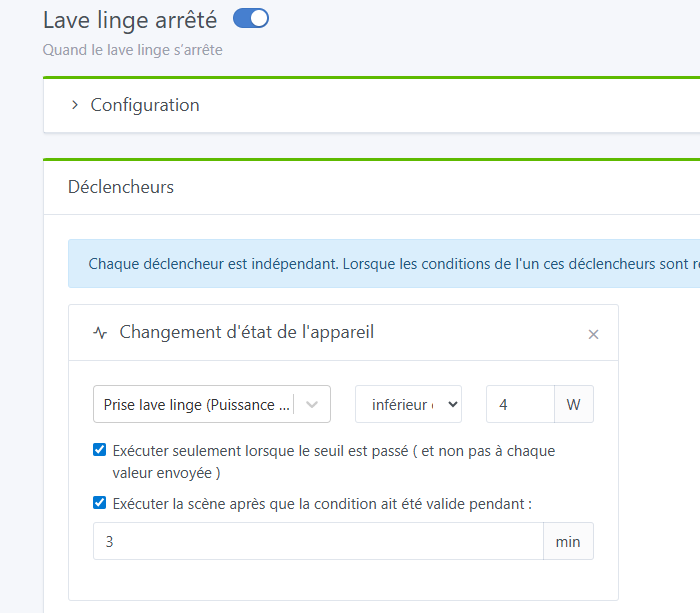The image size is (700, 613).
Task: Uncheck Exécuter la scène après condition valide
Action: (99, 503)
